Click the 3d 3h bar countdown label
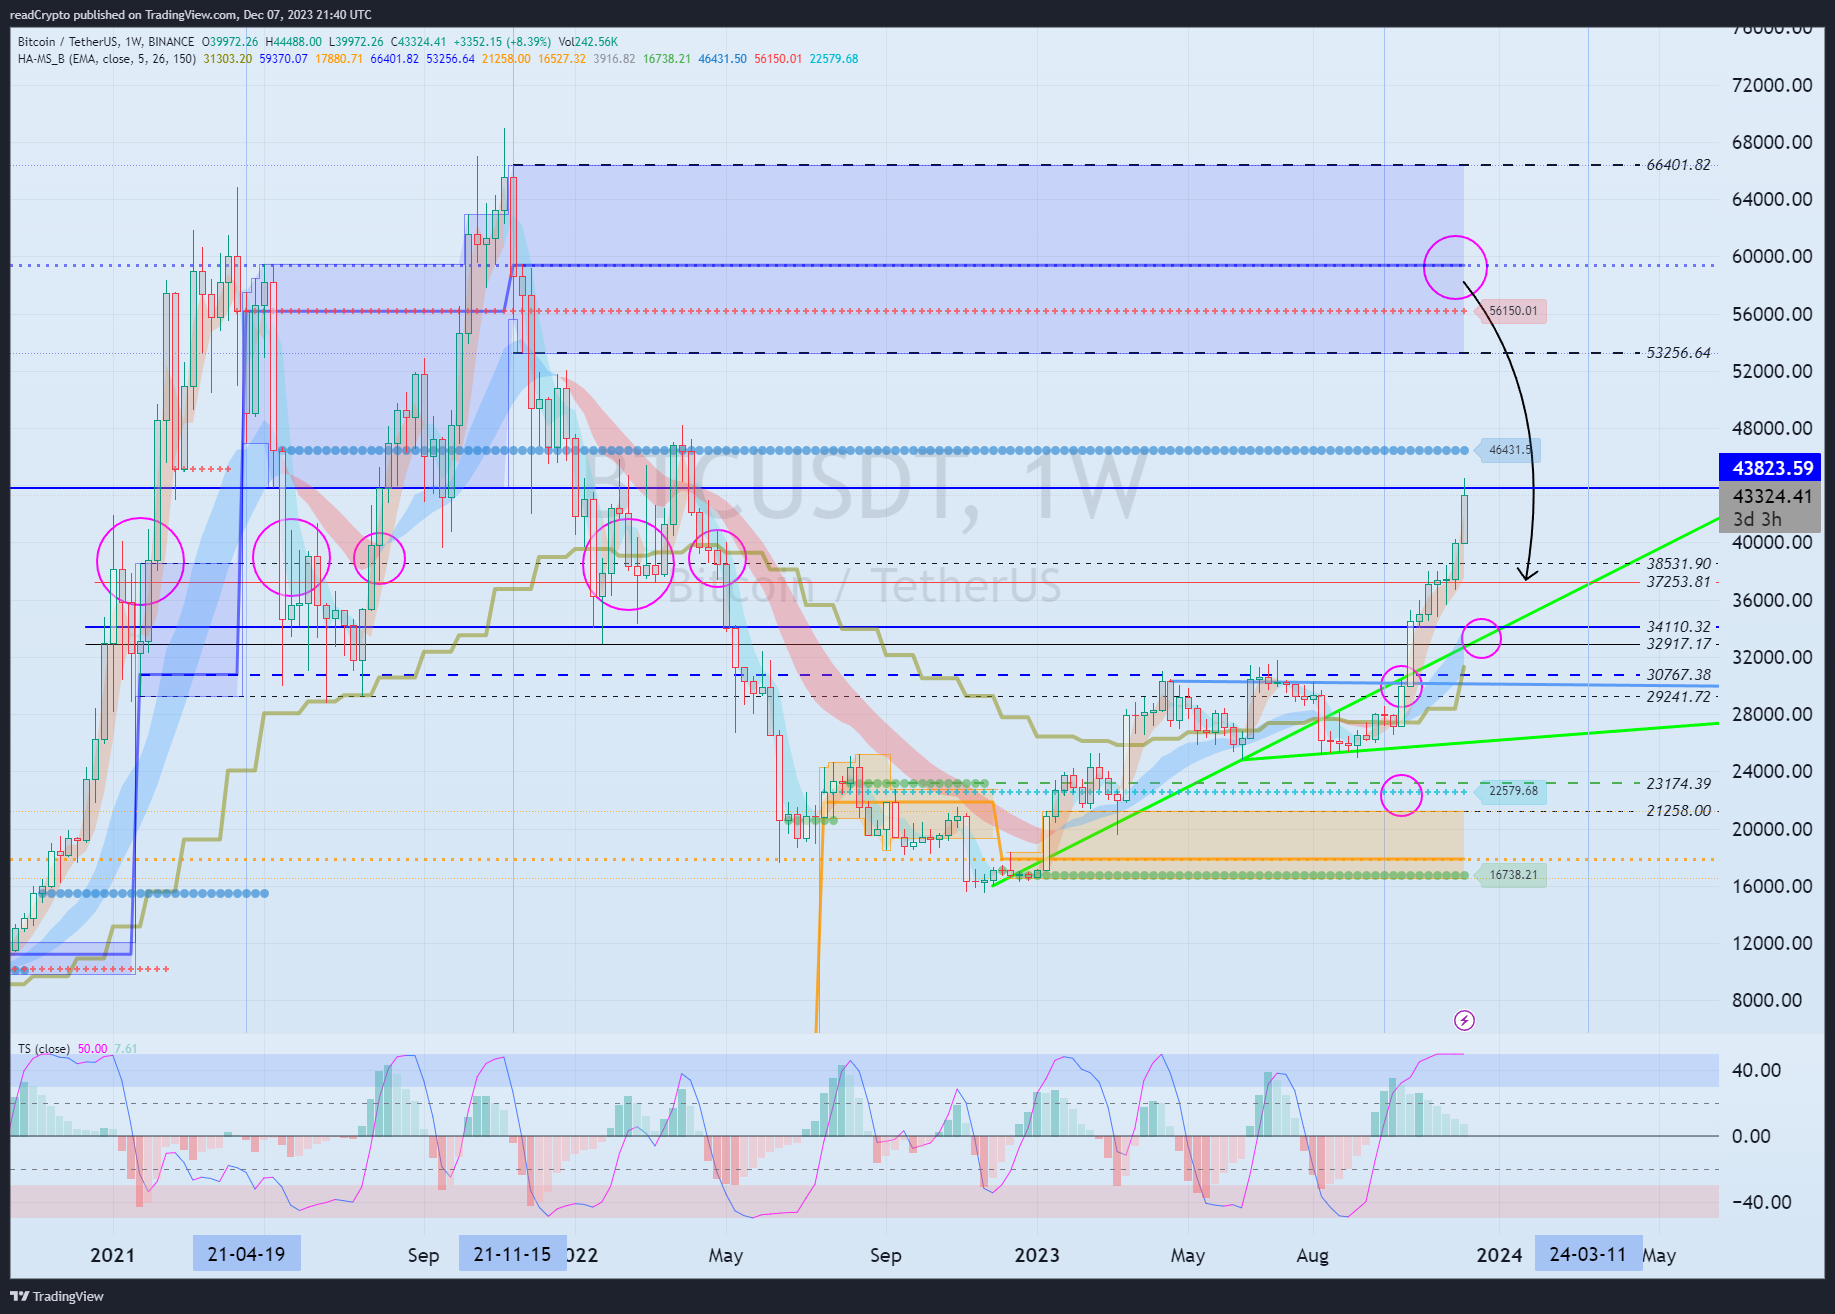The height and width of the screenshot is (1314, 1835). click(1757, 519)
